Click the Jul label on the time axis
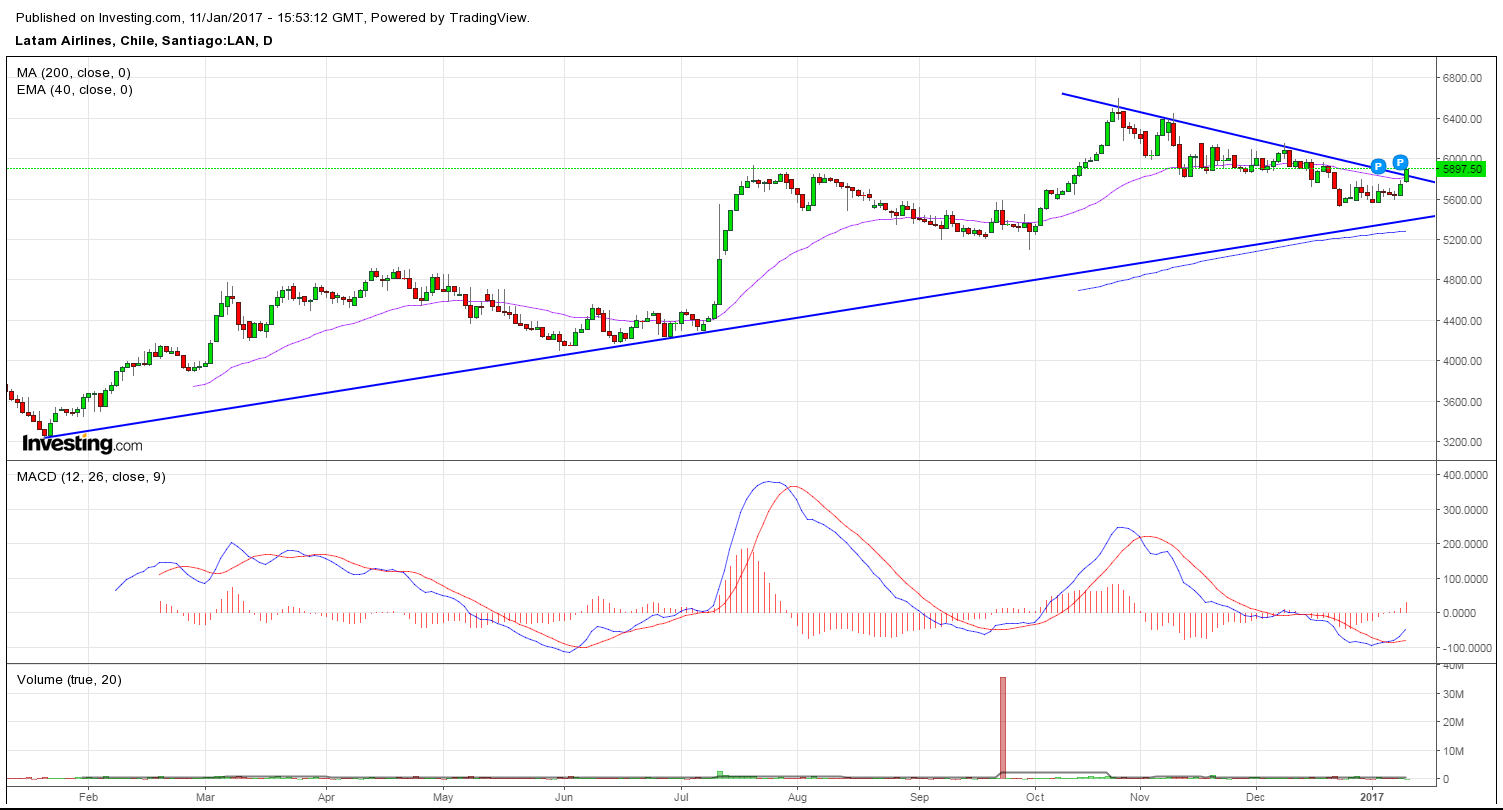The height and width of the screenshot is (810, 1503). 682,798
